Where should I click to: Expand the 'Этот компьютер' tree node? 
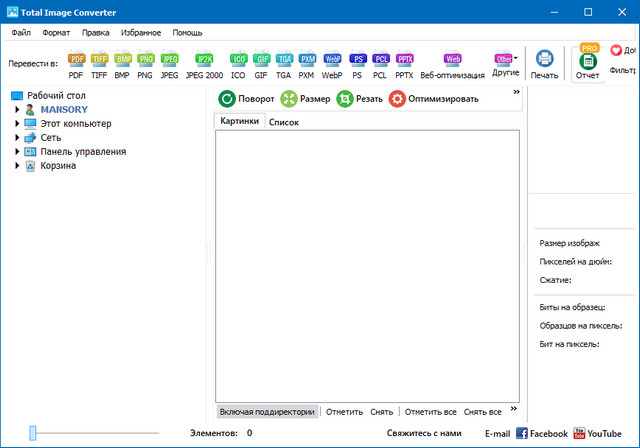click(17, 124)
